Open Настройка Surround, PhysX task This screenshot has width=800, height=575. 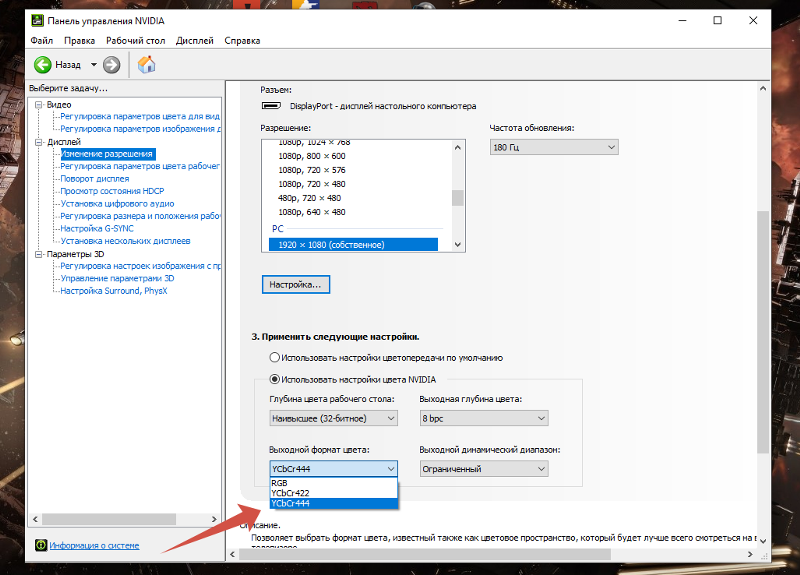[x=114, y=291]
